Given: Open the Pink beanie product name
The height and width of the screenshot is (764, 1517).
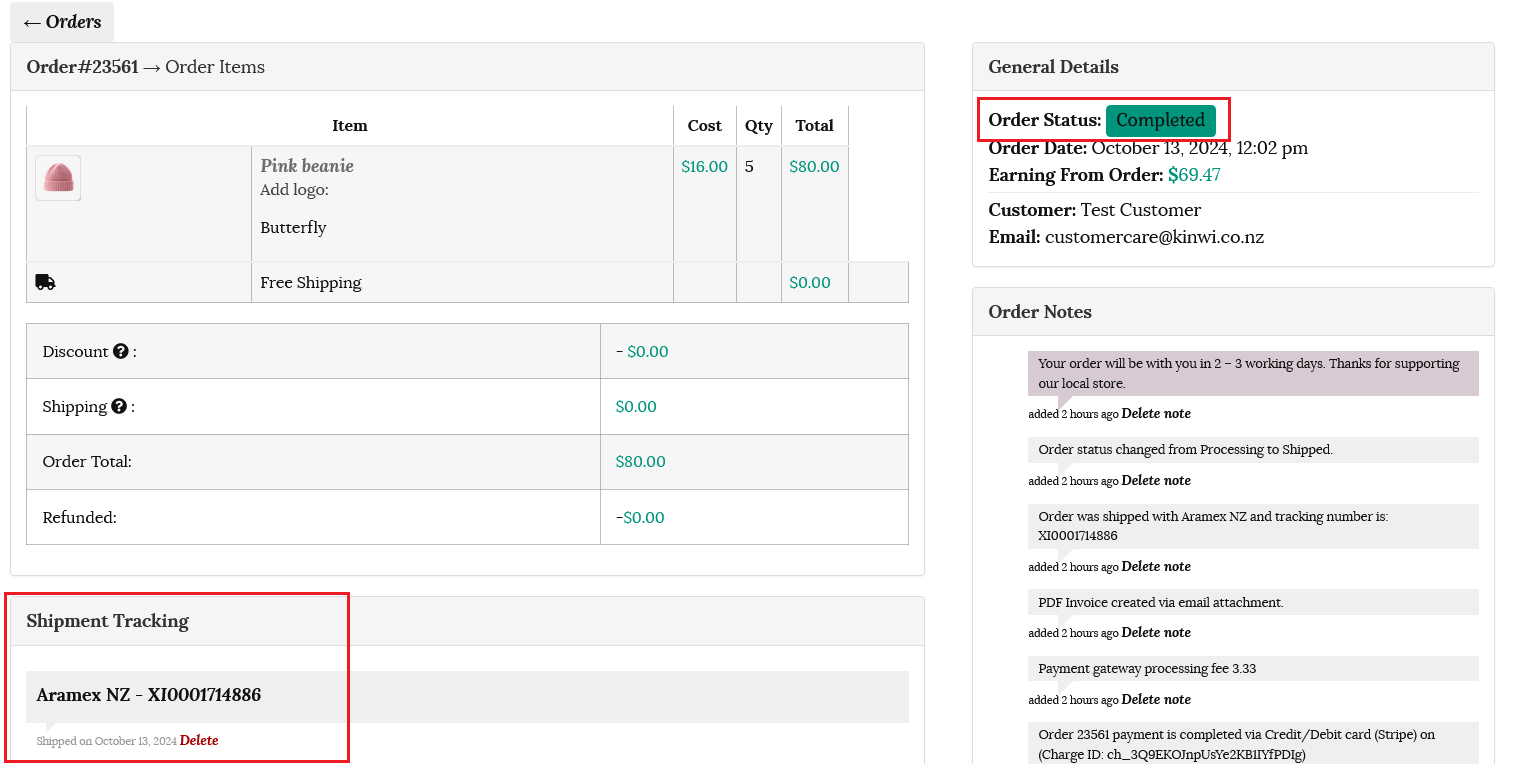Looking at the screenshot, I should coord(307,166).
